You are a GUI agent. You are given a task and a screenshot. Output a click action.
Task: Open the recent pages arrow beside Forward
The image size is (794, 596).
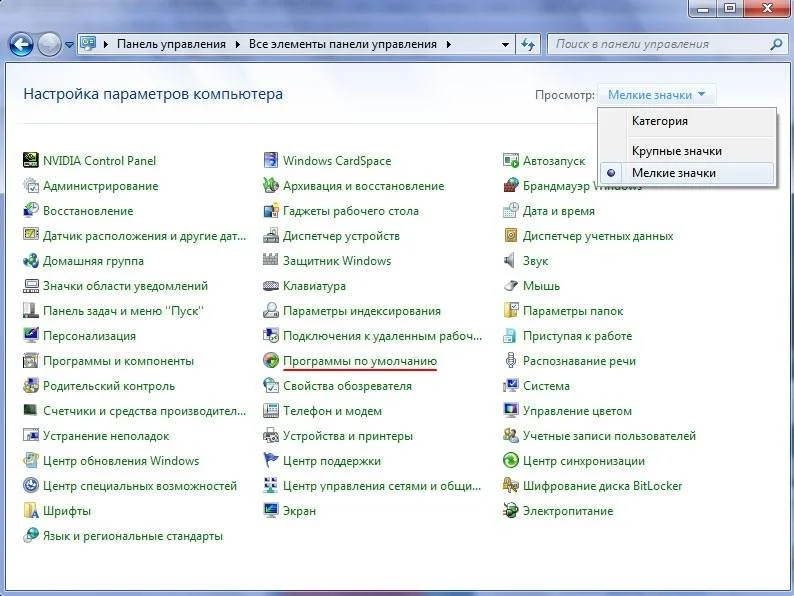[x=69, y=45]
